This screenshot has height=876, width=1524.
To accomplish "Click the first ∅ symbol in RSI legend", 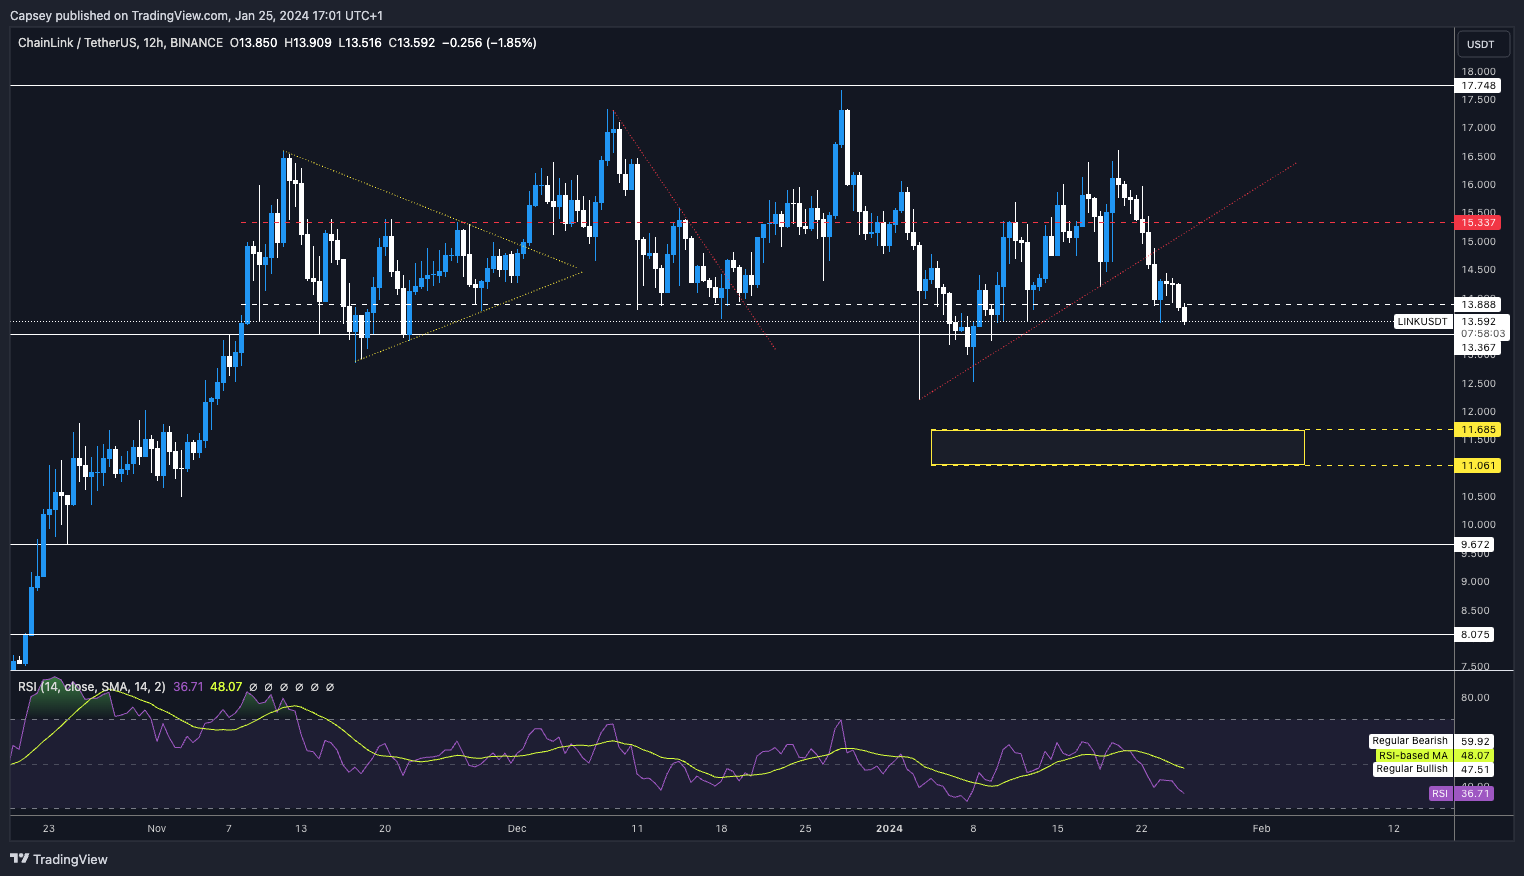I will (253, 687).
